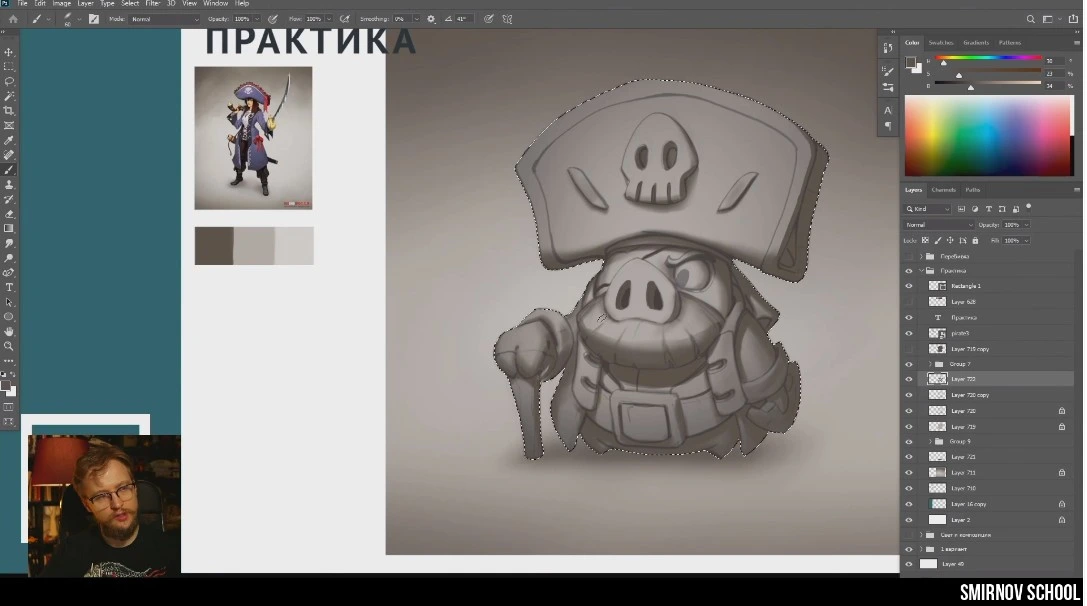Click inside the color spectrum picker
This screenshot has width=1087, height=606.
(x=988, y=135)
